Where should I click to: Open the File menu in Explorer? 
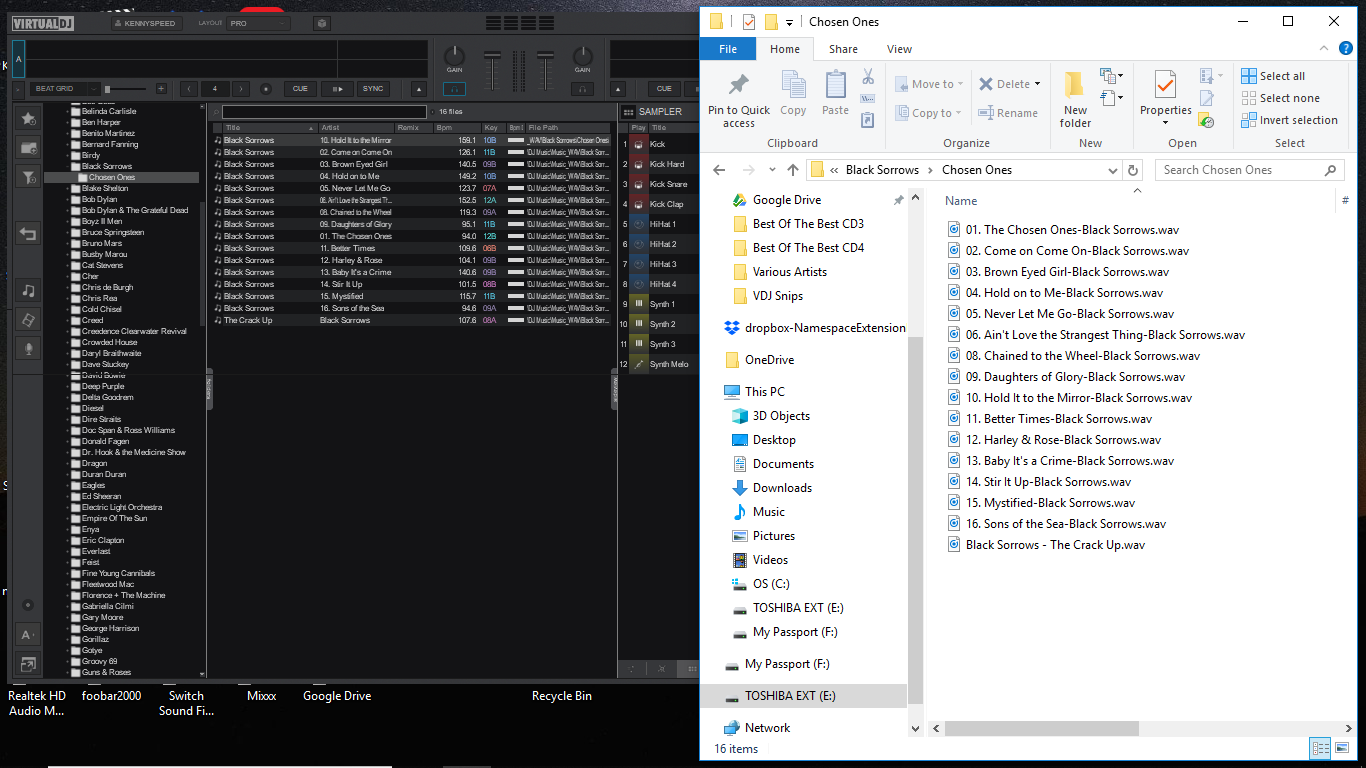728,49
